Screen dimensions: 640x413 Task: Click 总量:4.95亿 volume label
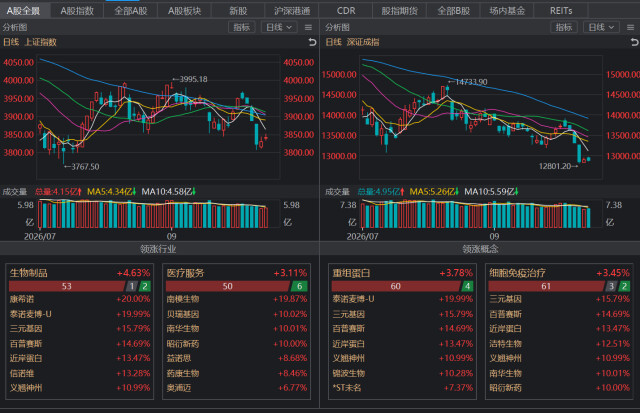[x=381, y=191]
